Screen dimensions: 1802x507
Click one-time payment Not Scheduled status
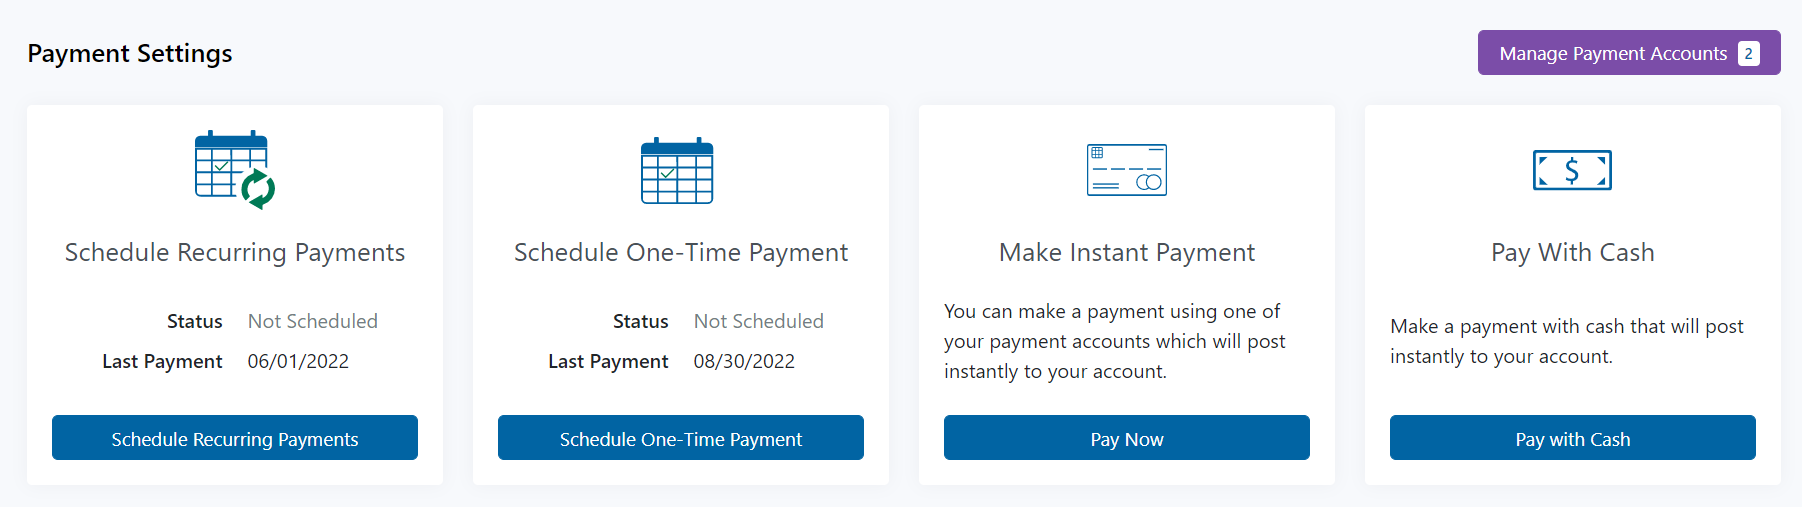pyautogui.click(x=759, y=321)
